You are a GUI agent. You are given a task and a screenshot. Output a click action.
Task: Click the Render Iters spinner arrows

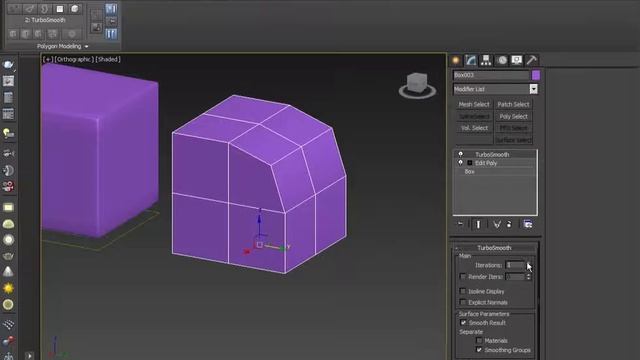click(x=528, y=277)
